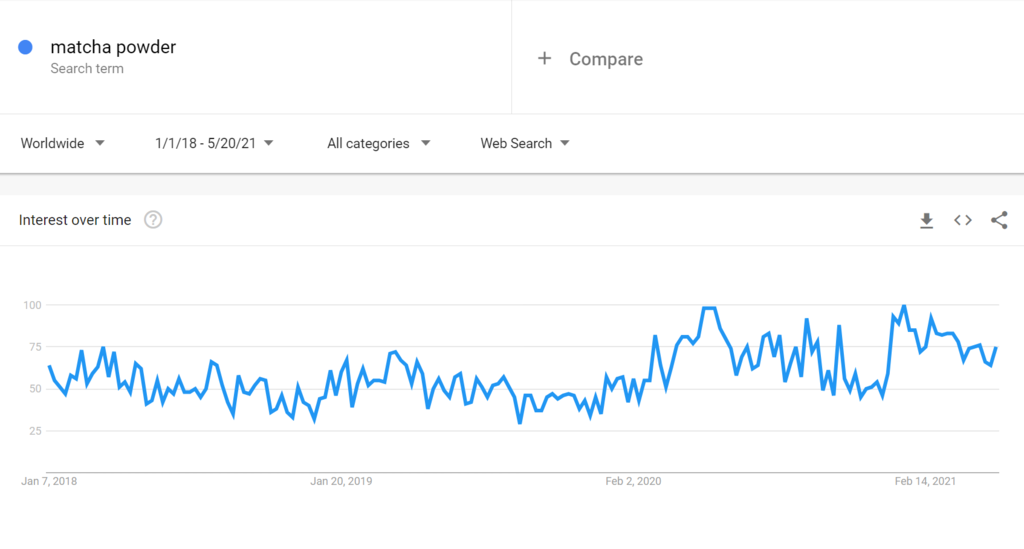Image resolution: width=1024 pixels, height=549 pixels.
Task: Select the Feb 2, 2020 axis label
Action: pos(633,481)
